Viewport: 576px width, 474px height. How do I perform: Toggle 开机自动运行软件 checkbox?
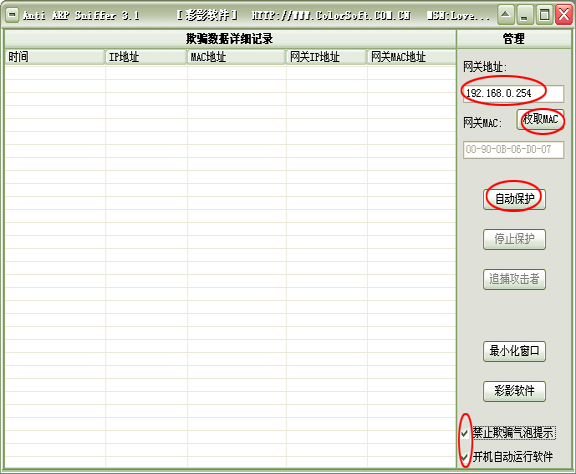pyautogui.click(x=465, y=457)
